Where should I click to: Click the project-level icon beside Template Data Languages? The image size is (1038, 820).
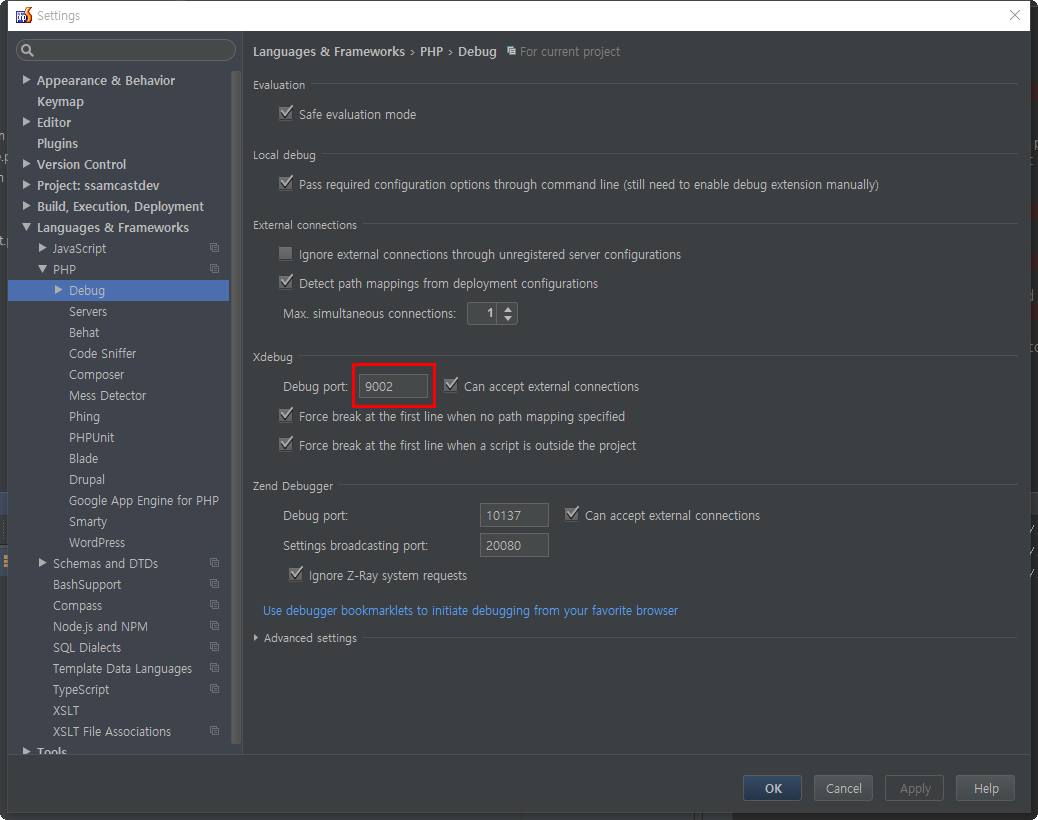click(214, 668)
